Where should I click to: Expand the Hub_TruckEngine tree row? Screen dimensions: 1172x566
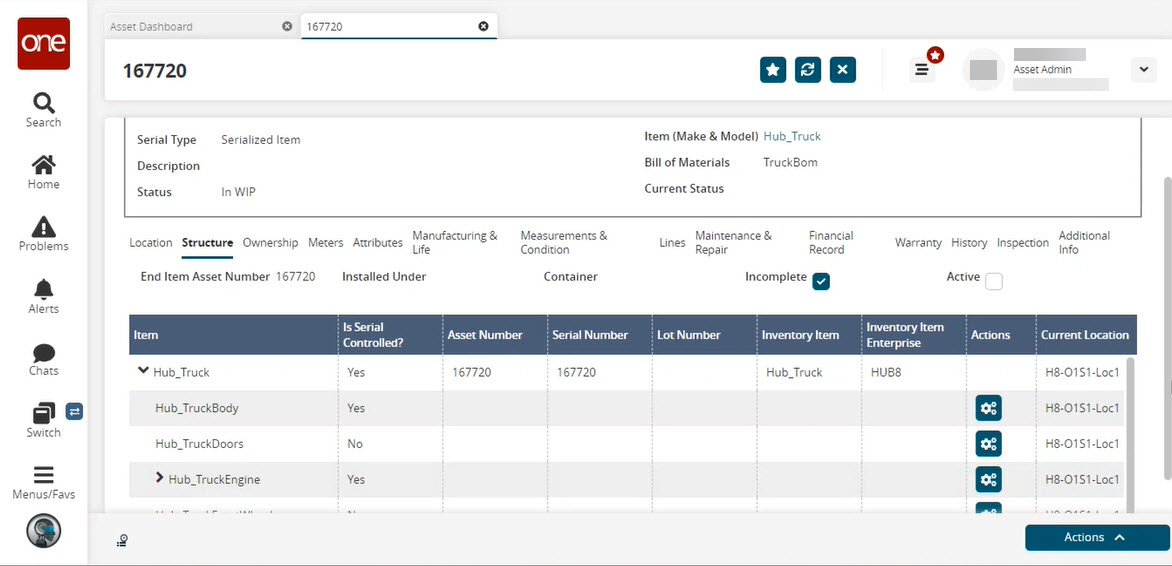(159, 479)
